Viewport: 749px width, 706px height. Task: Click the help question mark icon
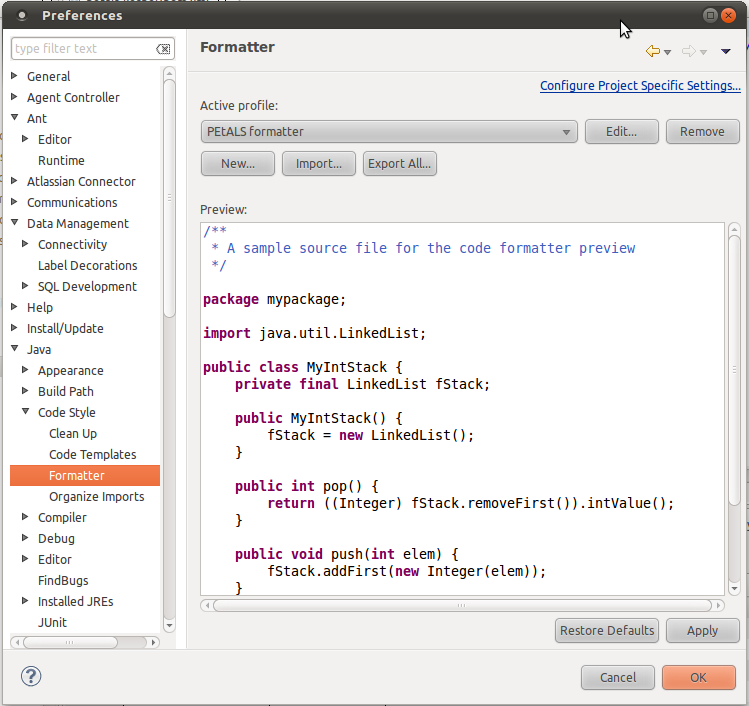pos(31,677)
